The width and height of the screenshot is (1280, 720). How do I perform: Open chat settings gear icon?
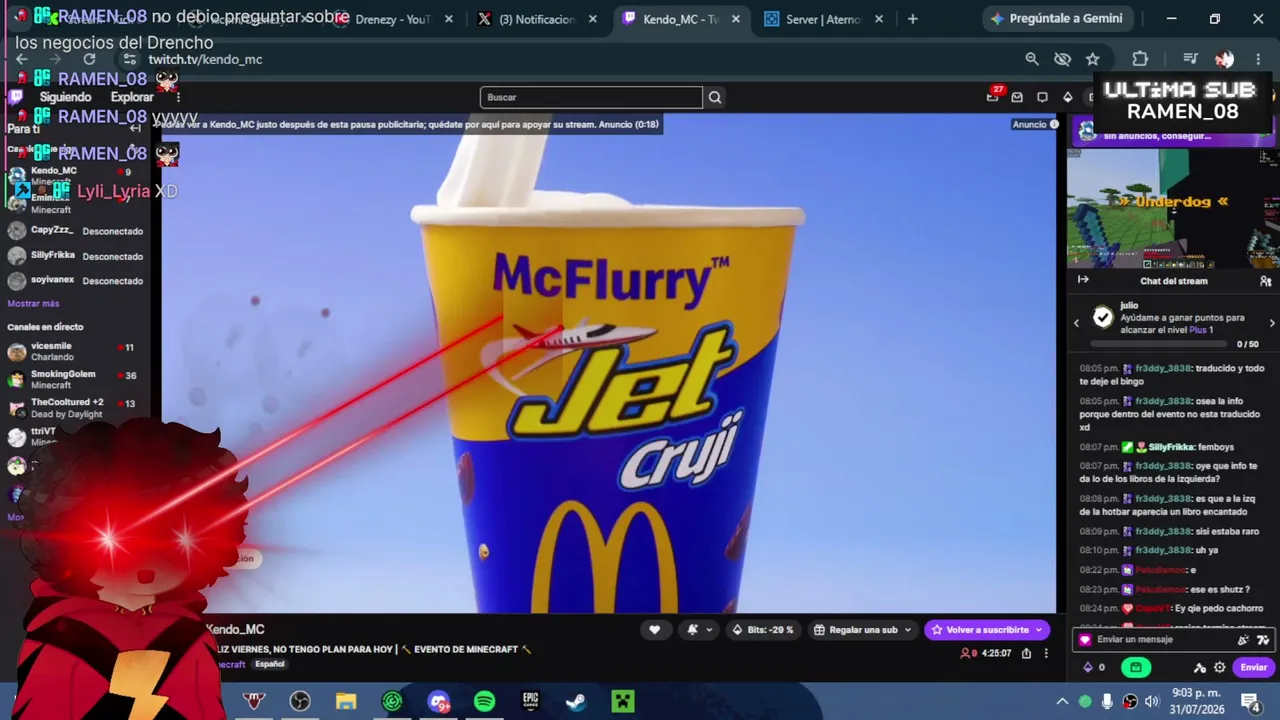1219,667
